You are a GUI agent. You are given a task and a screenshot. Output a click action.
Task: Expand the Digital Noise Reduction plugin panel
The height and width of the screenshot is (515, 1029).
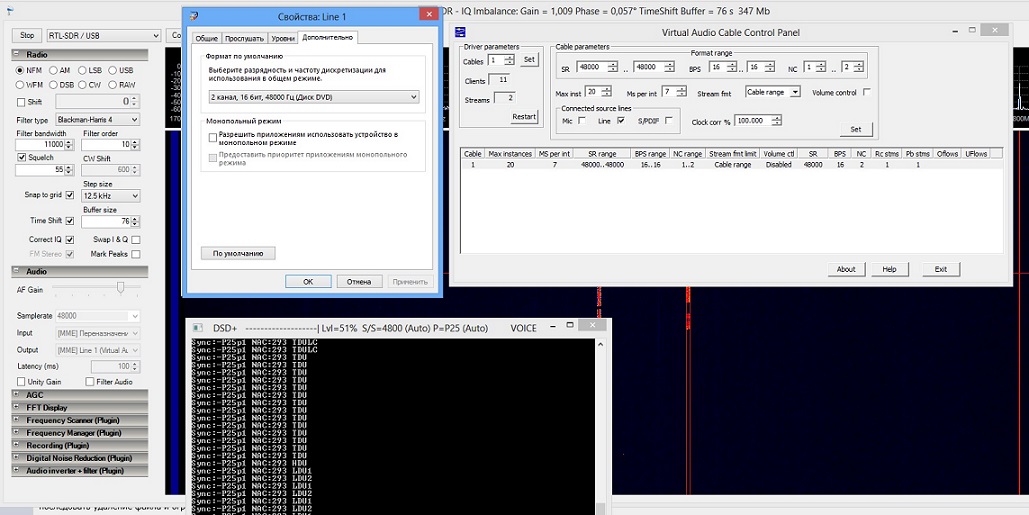click(79, 458)
